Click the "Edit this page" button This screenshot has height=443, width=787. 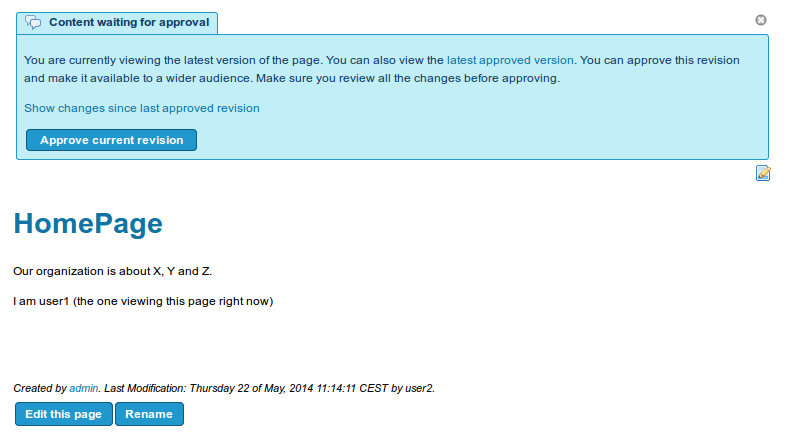[64, 414]
